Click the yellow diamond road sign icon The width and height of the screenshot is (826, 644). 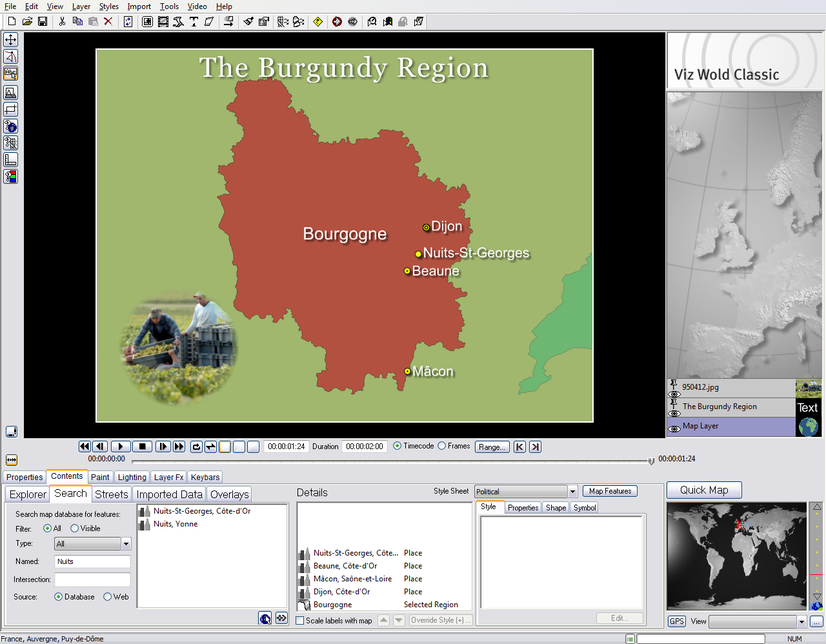(317, 21)
